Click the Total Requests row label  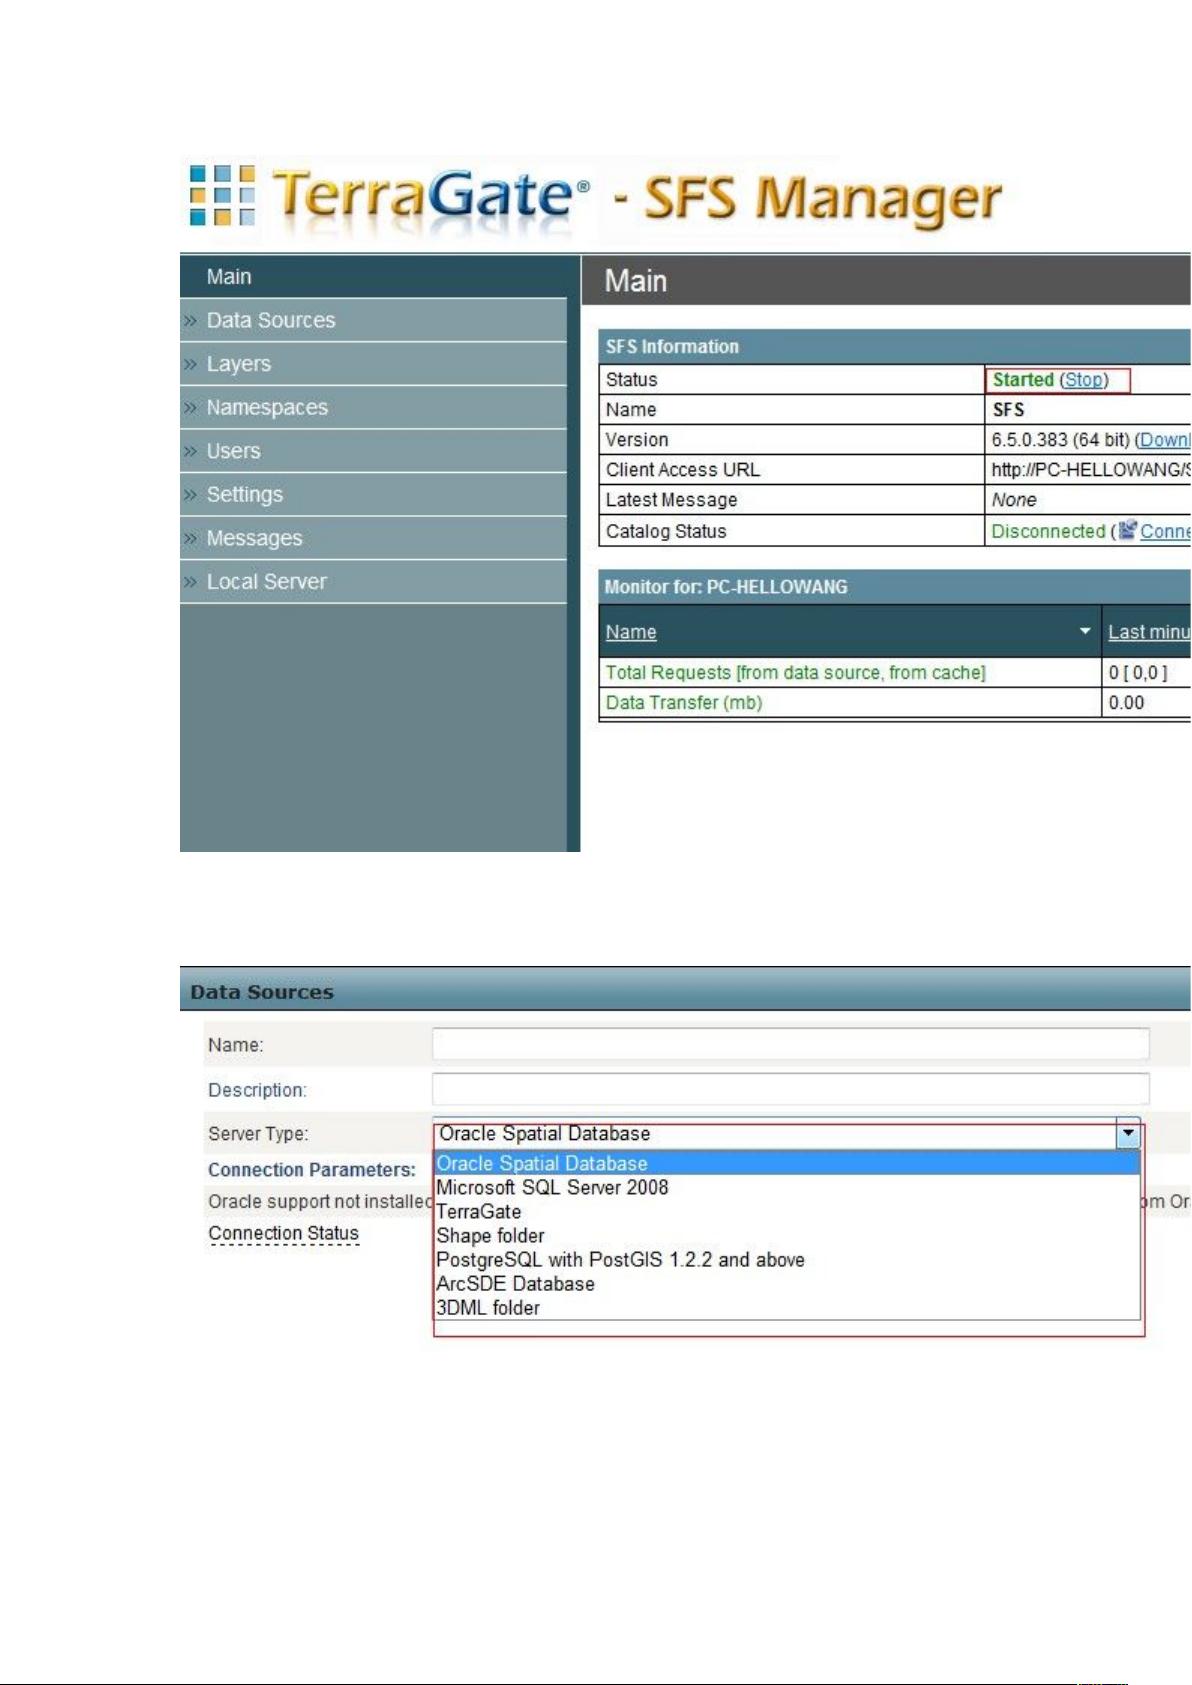795,673
